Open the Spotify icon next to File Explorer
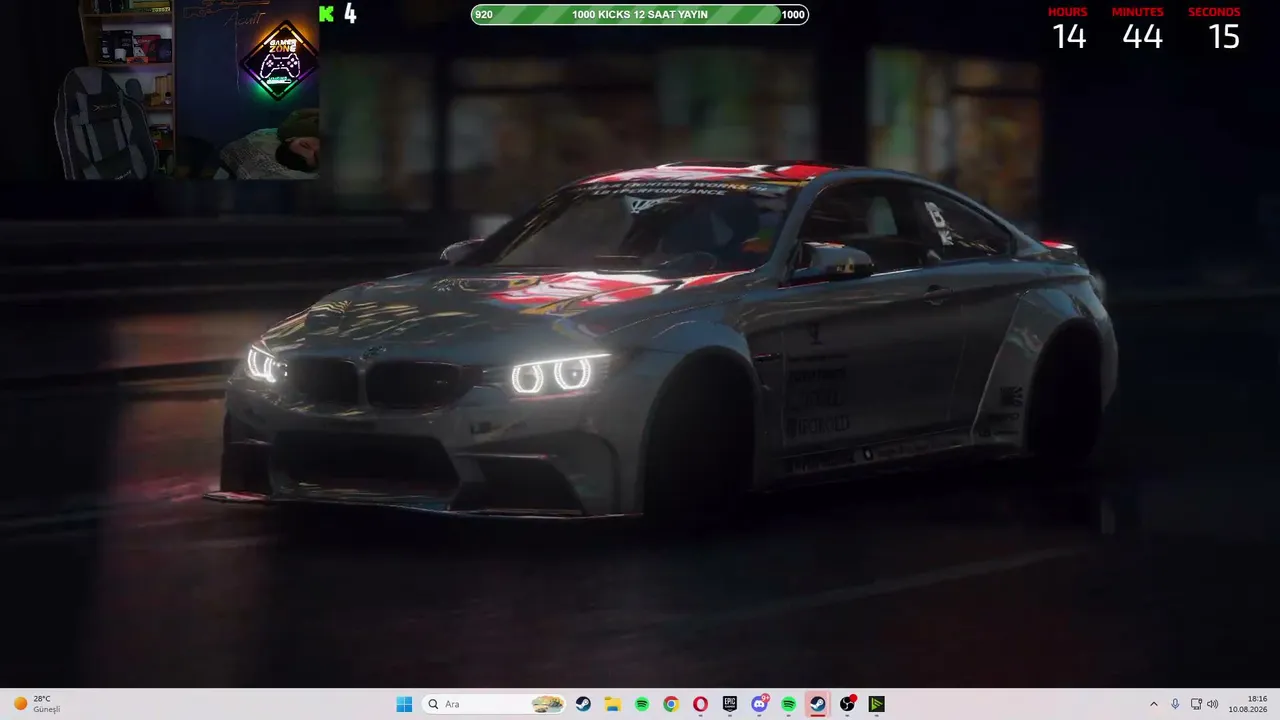Viewport: 1280px width, 720px height. [x=642, y=704]
